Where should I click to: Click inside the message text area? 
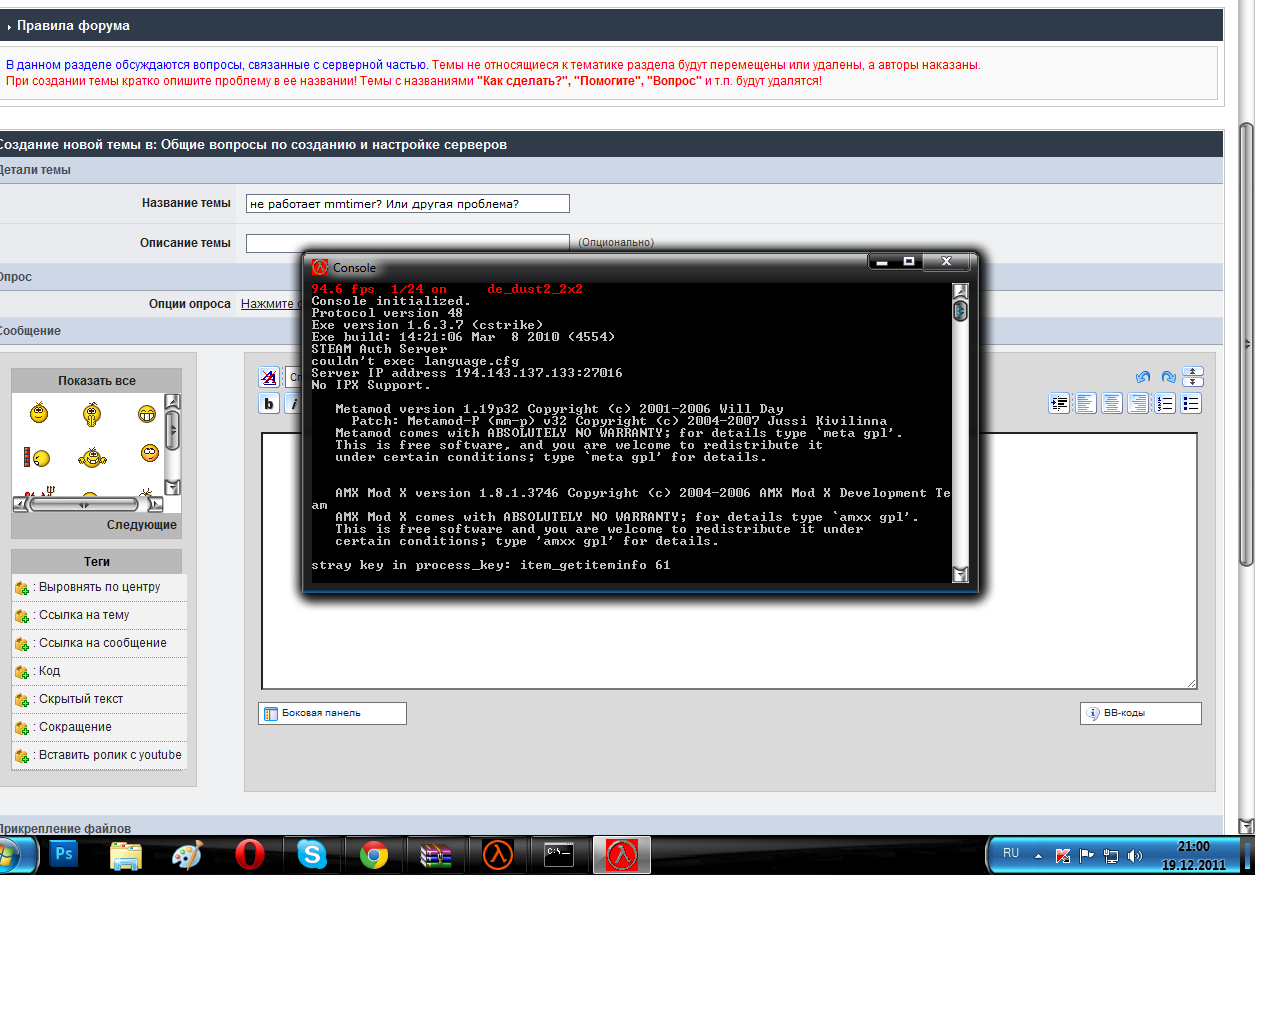[729, 561]
